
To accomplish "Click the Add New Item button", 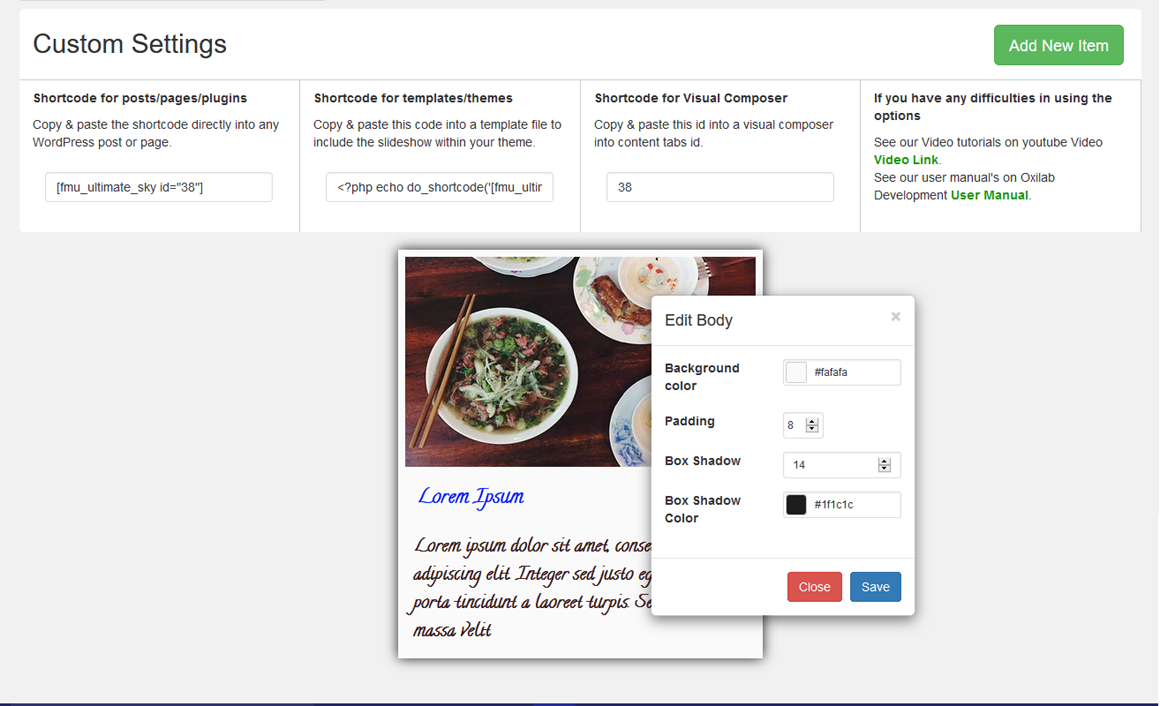I will click(x=1058, y=45).
